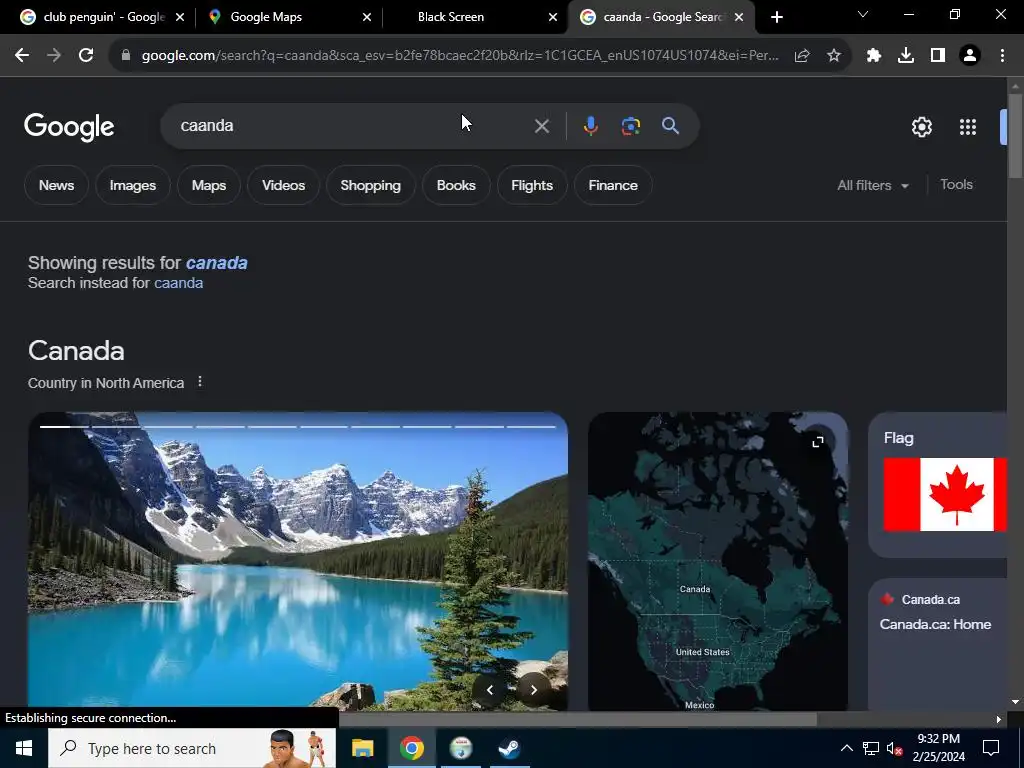Image resolution: width=1024 pixels, height=768 pixels.
Task: Go back to previous page in Chrome
Action: 22,56
